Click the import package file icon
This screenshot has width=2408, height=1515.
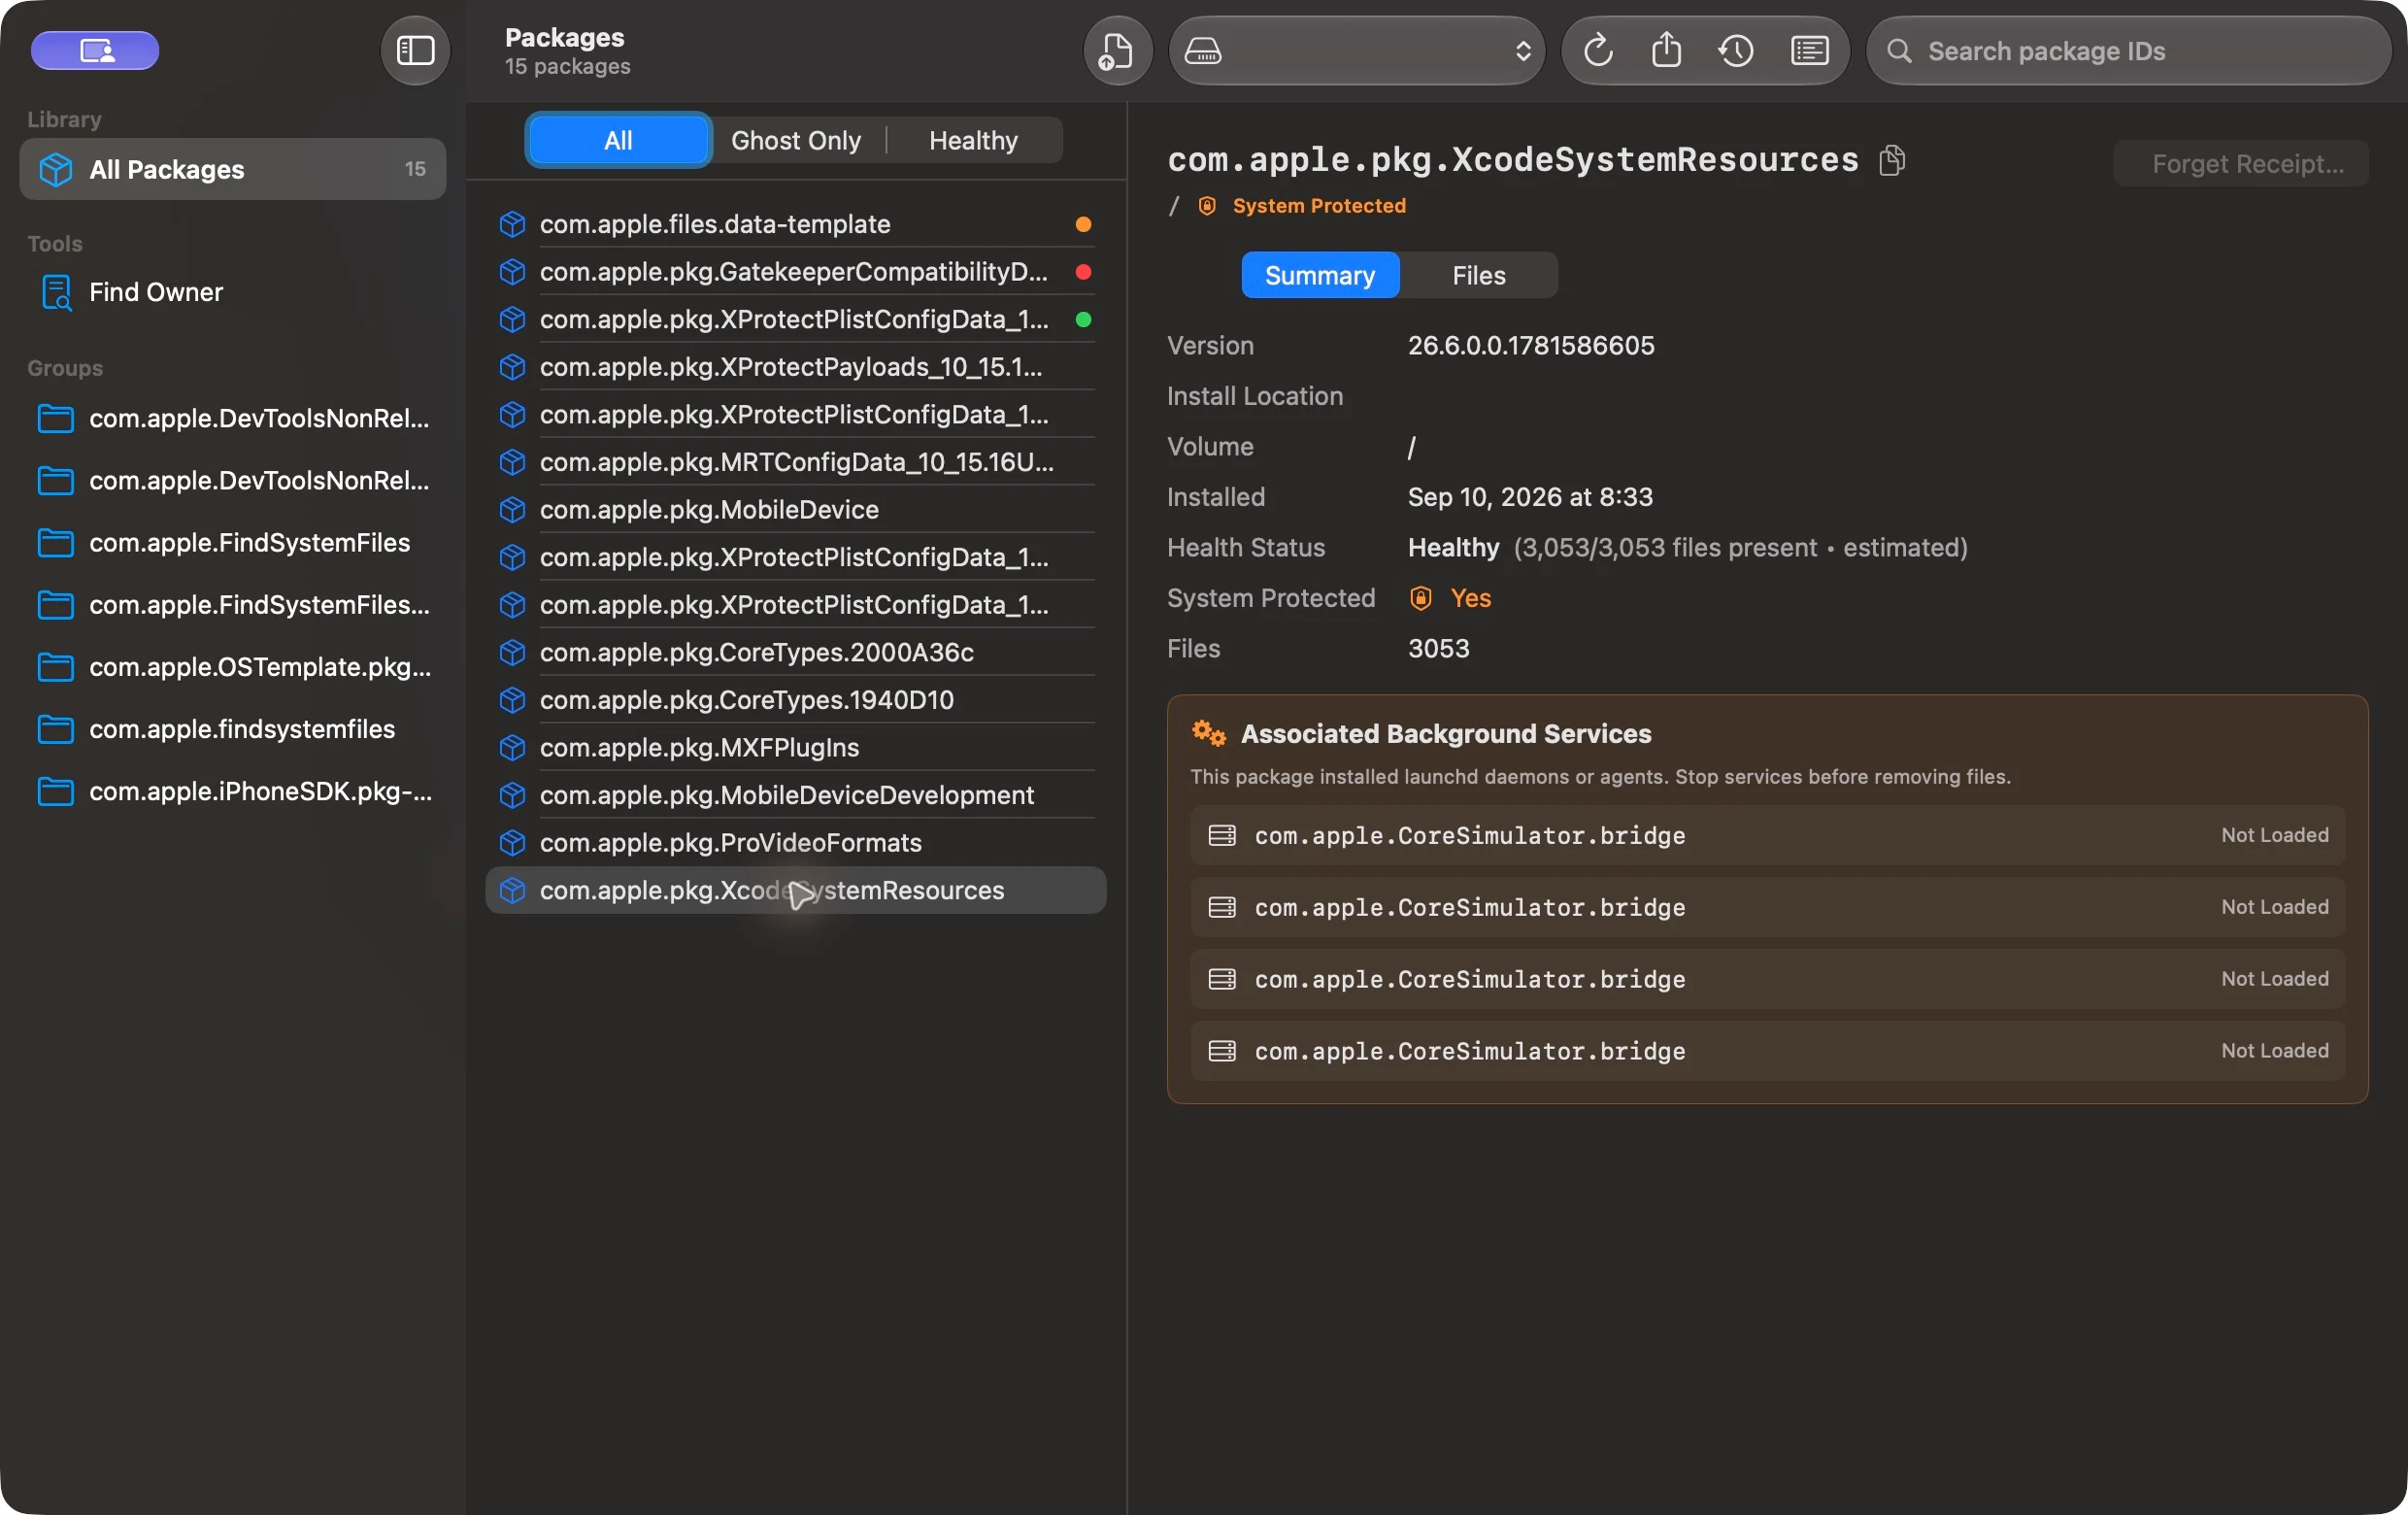click(1116, 50)
